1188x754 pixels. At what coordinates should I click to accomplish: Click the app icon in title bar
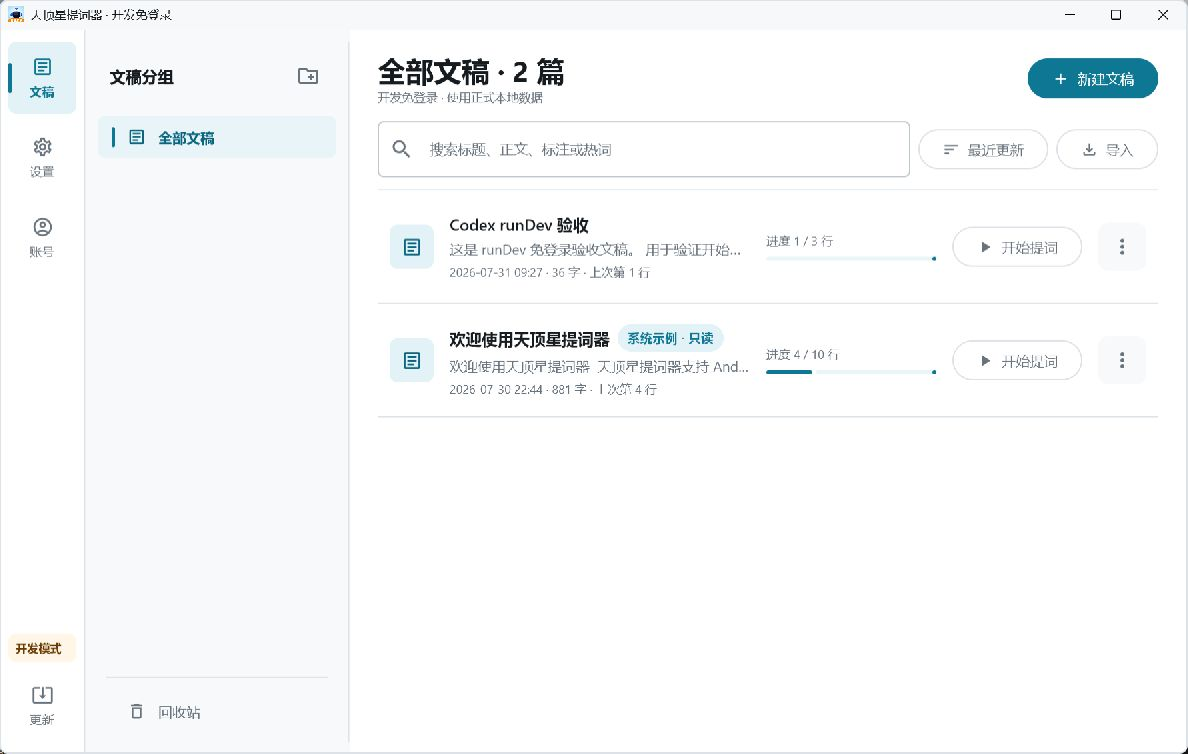(16, 14)
